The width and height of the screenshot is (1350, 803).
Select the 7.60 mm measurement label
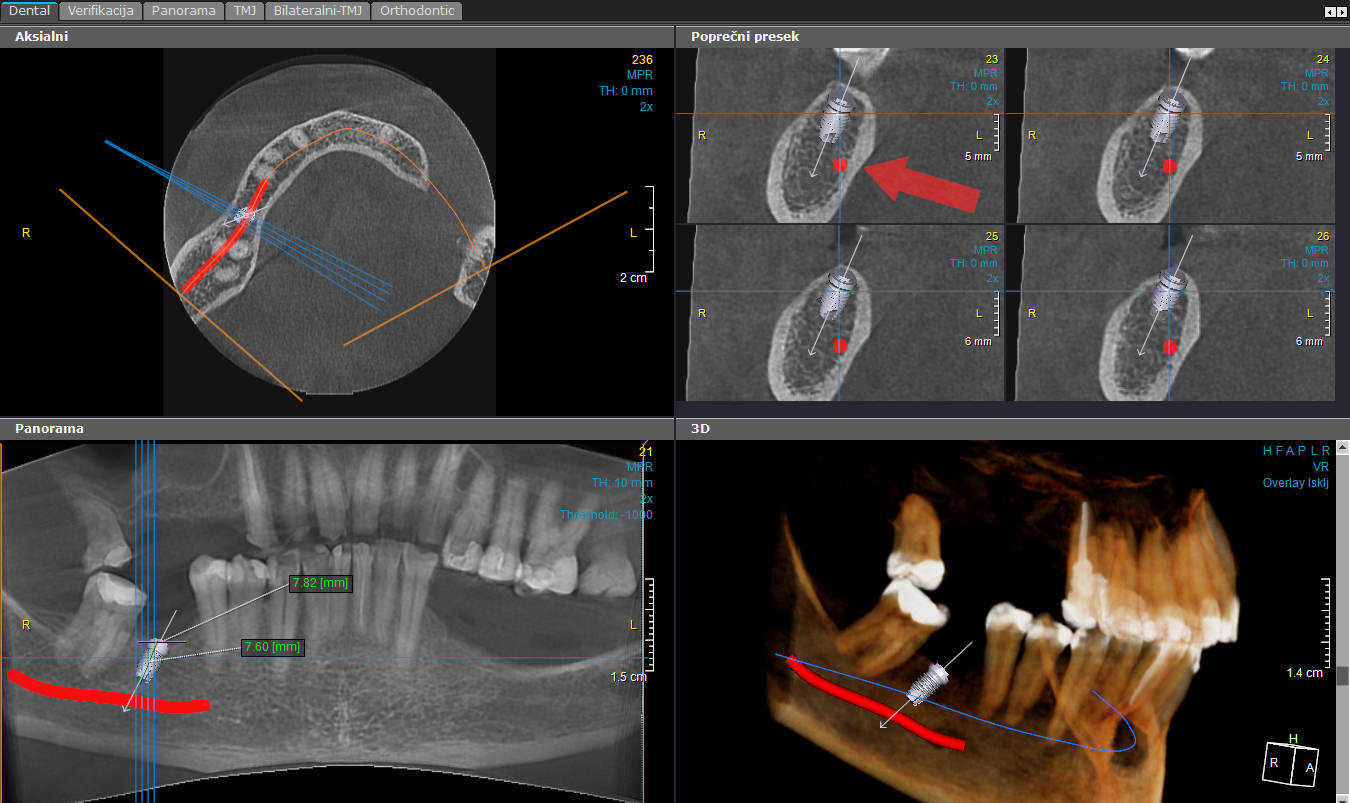[x=272, y=648]
